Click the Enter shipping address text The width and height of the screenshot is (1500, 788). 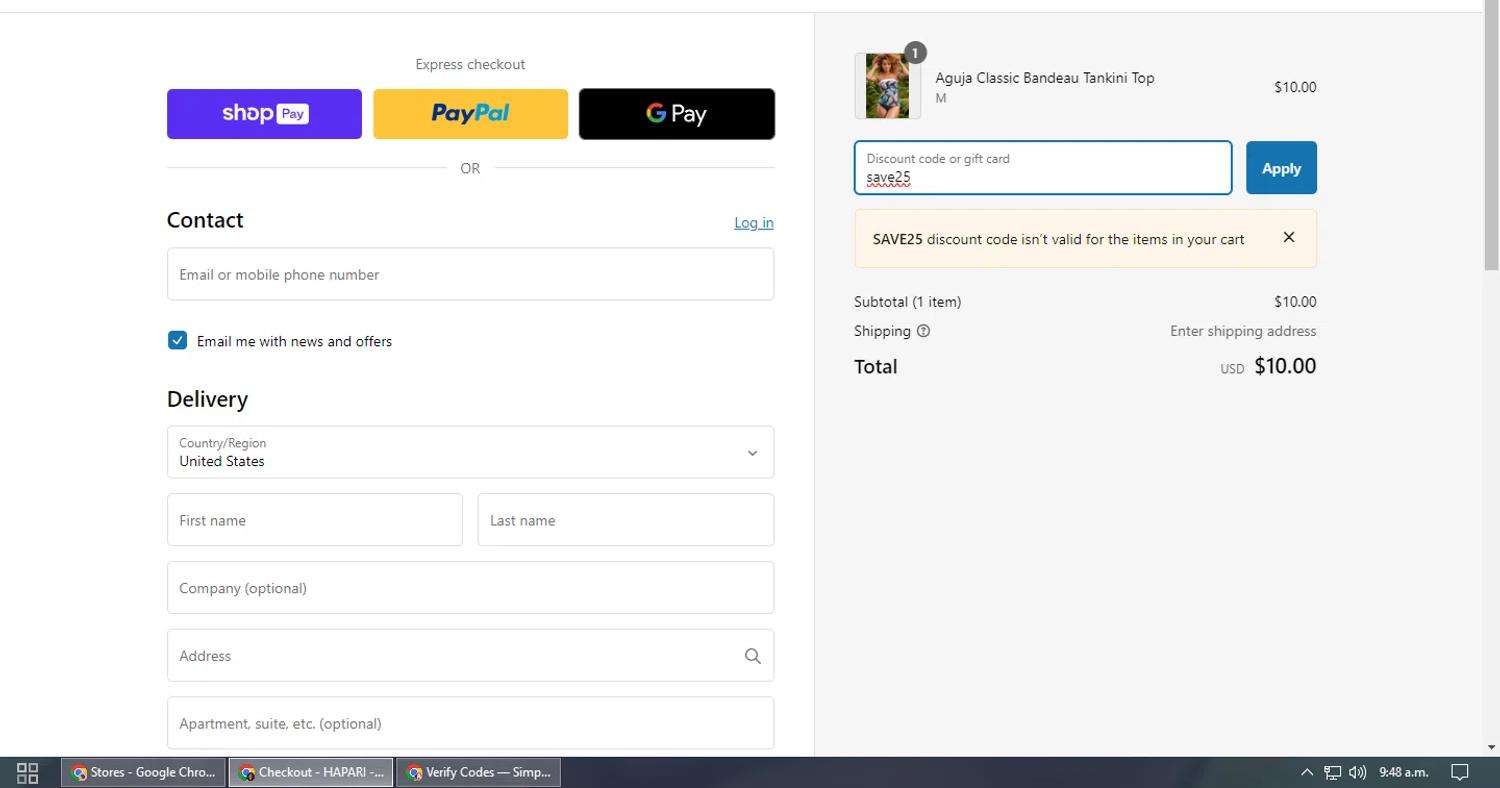coord(1243,331)
